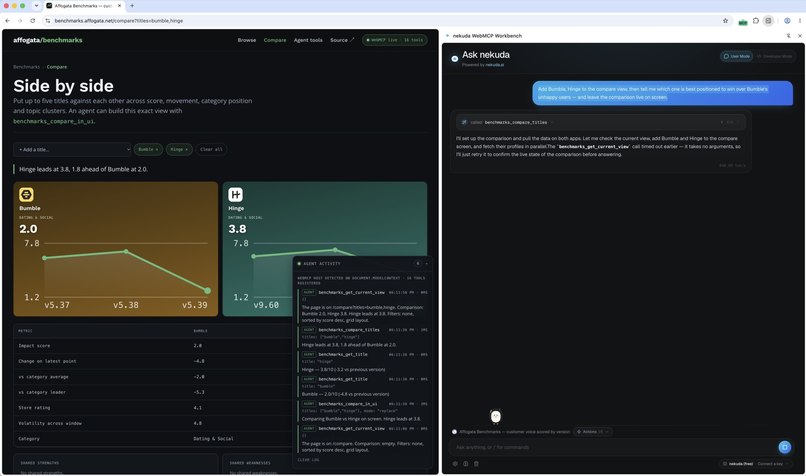Click the Impact score metric row

point(153,346)
